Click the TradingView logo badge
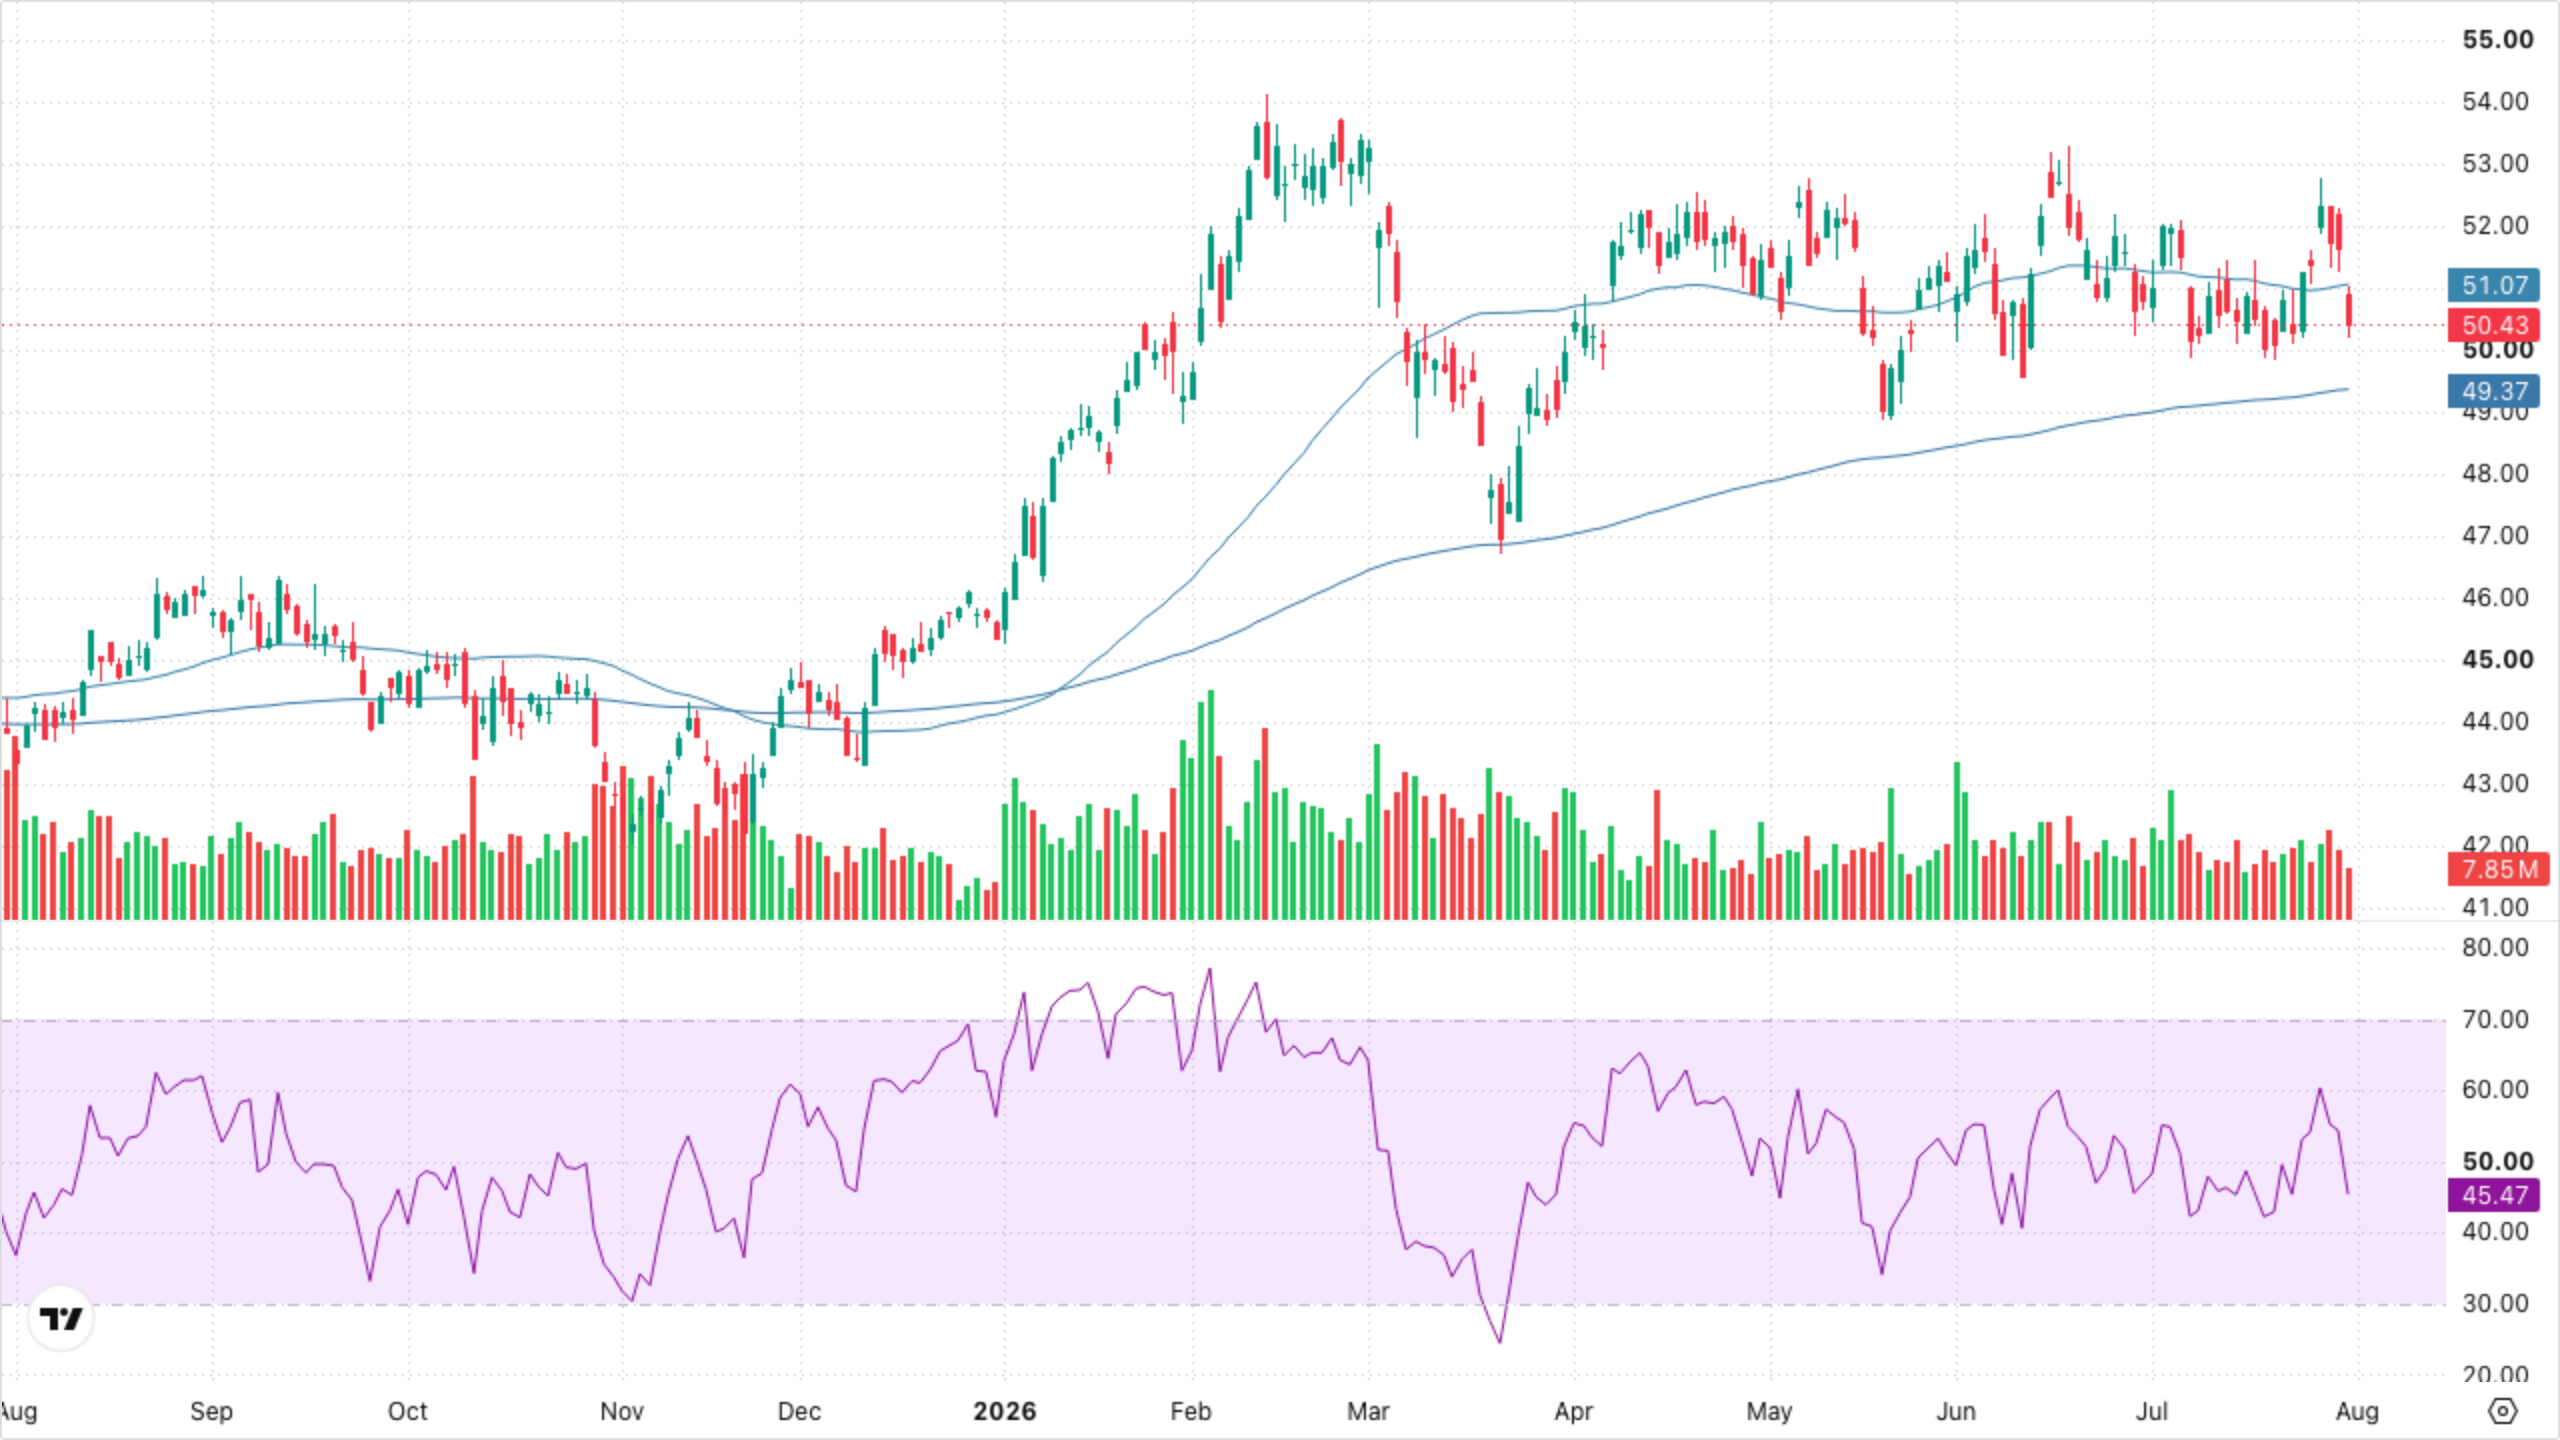This screenshot has width=2560, height=1440. tap(61, 1318)
